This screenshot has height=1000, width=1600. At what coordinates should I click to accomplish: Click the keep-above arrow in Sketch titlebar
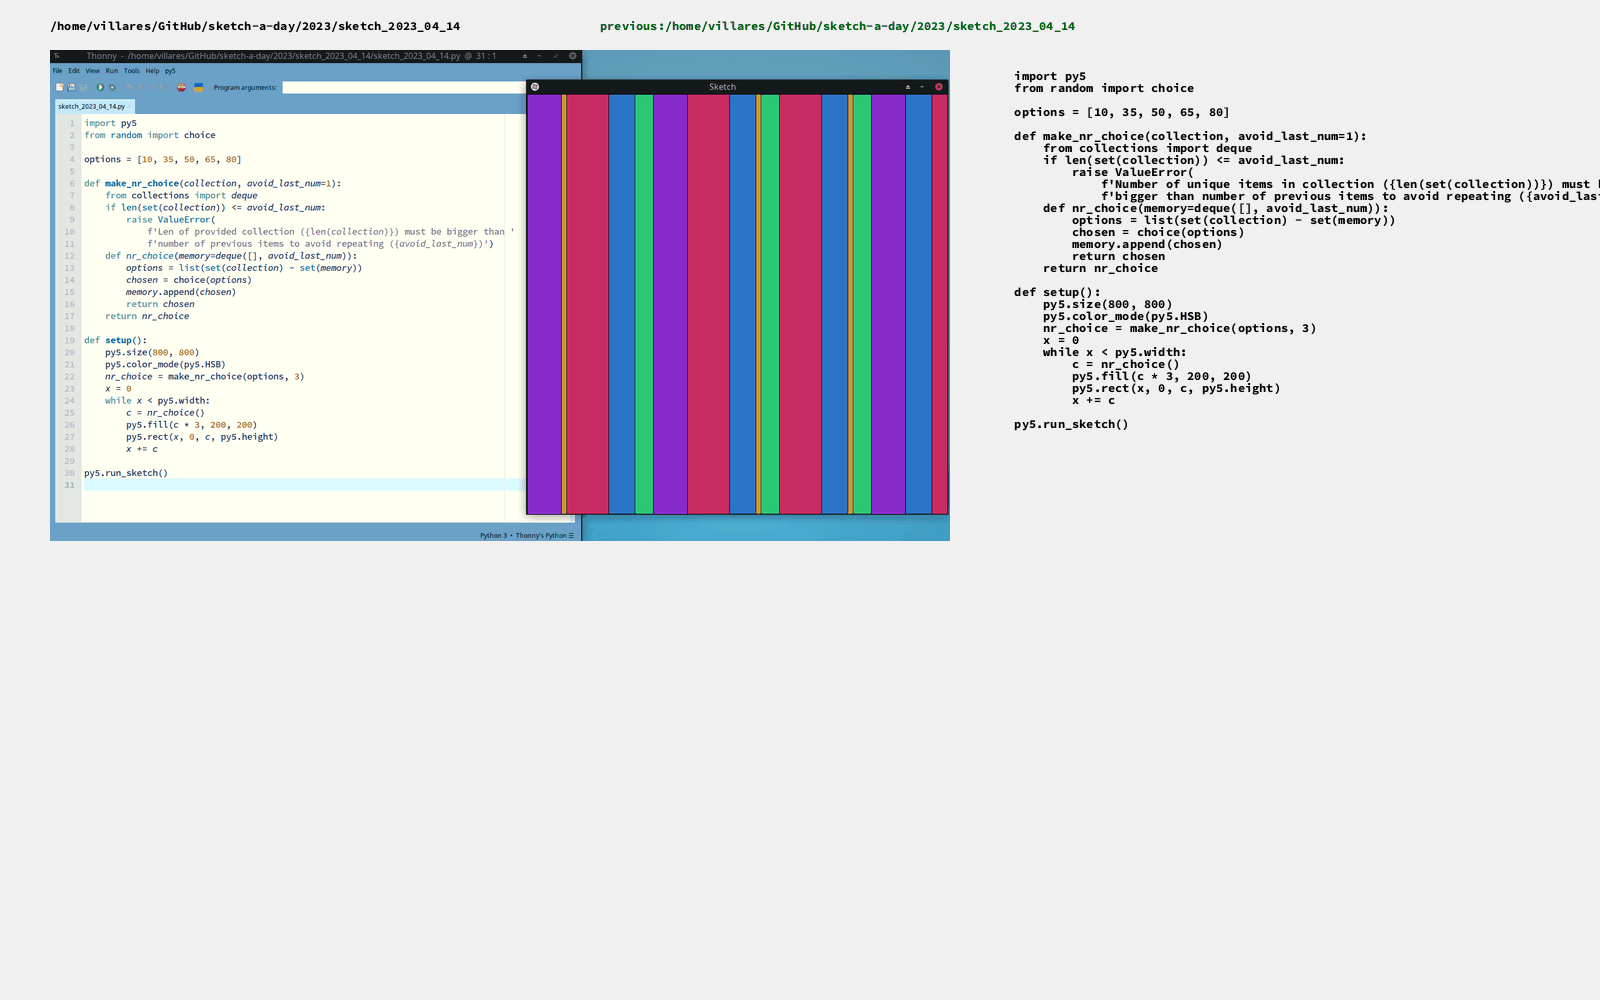pos(908,87)
